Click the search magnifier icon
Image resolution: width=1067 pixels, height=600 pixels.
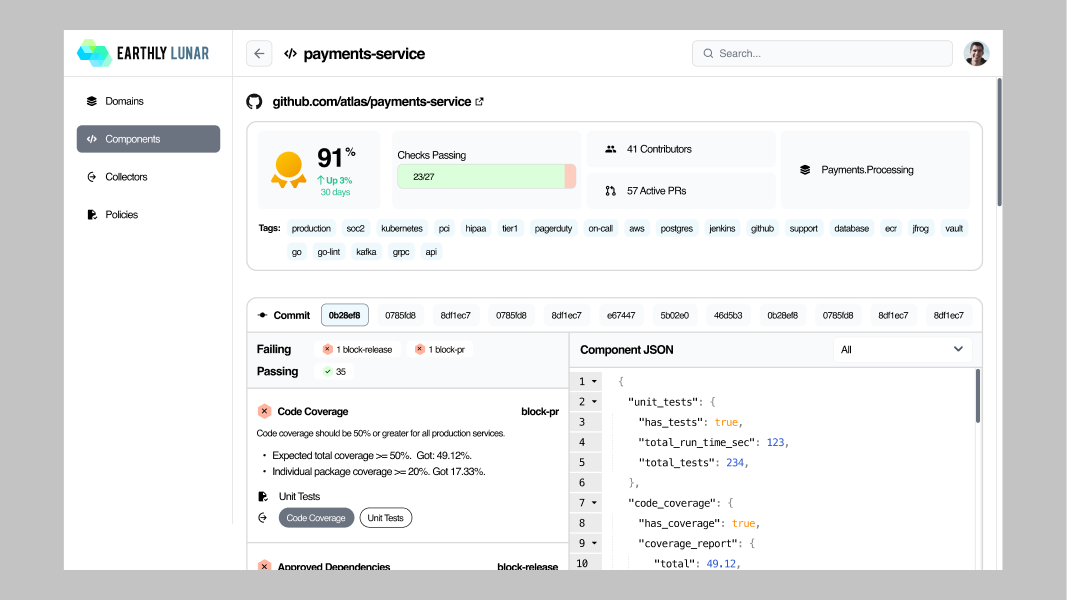point(708,53)
